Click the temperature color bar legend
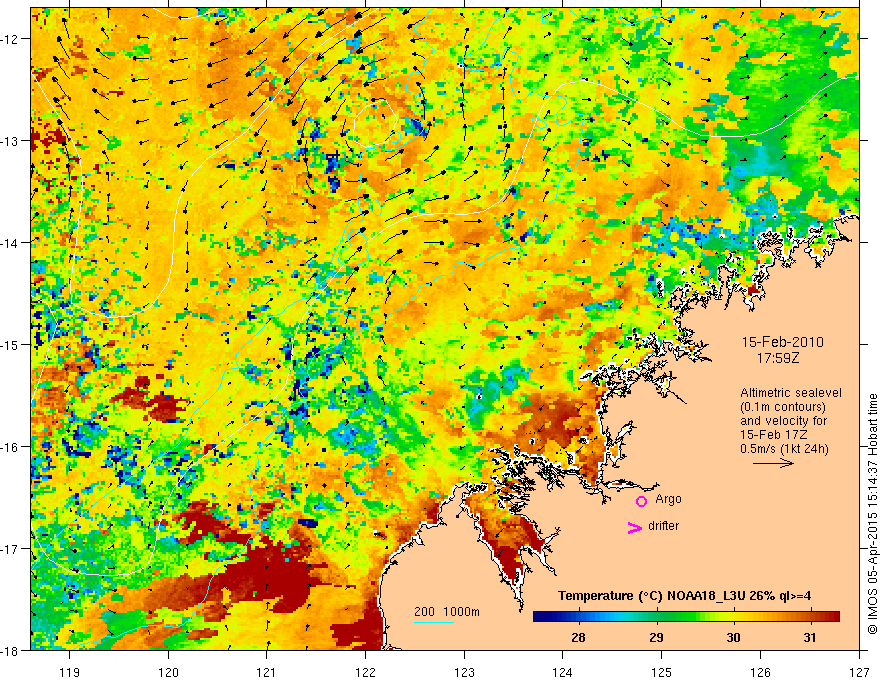Screen dimensions: 880x680 tap(686, 617)
